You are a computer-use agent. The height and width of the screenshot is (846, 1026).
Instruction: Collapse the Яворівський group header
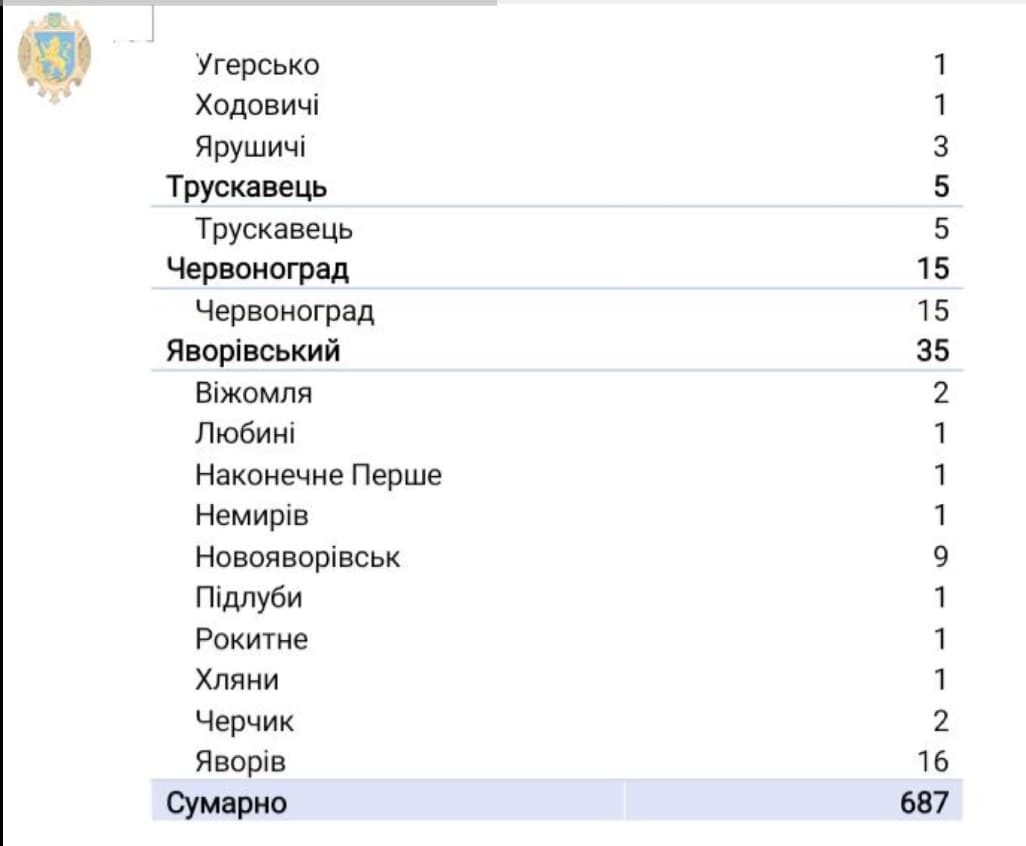pos(254,351)
